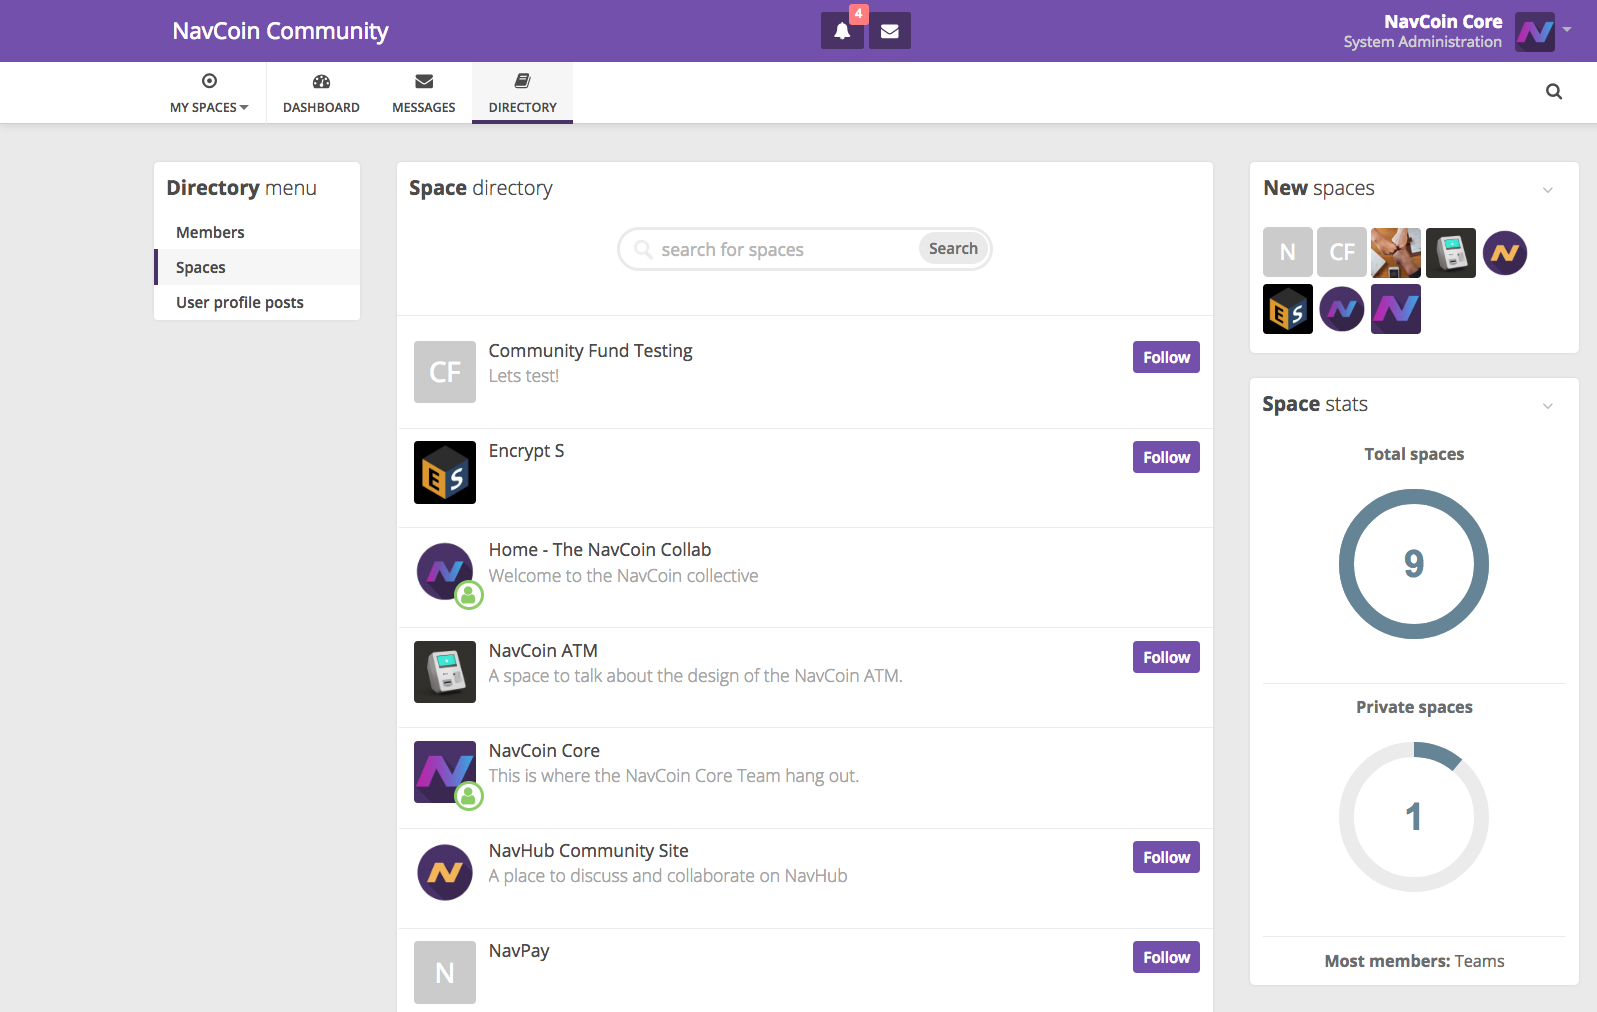Open the round purple N logo in New spaces
Viewport: 1597px width, 1012px height.
click(x=1342, y=309)
